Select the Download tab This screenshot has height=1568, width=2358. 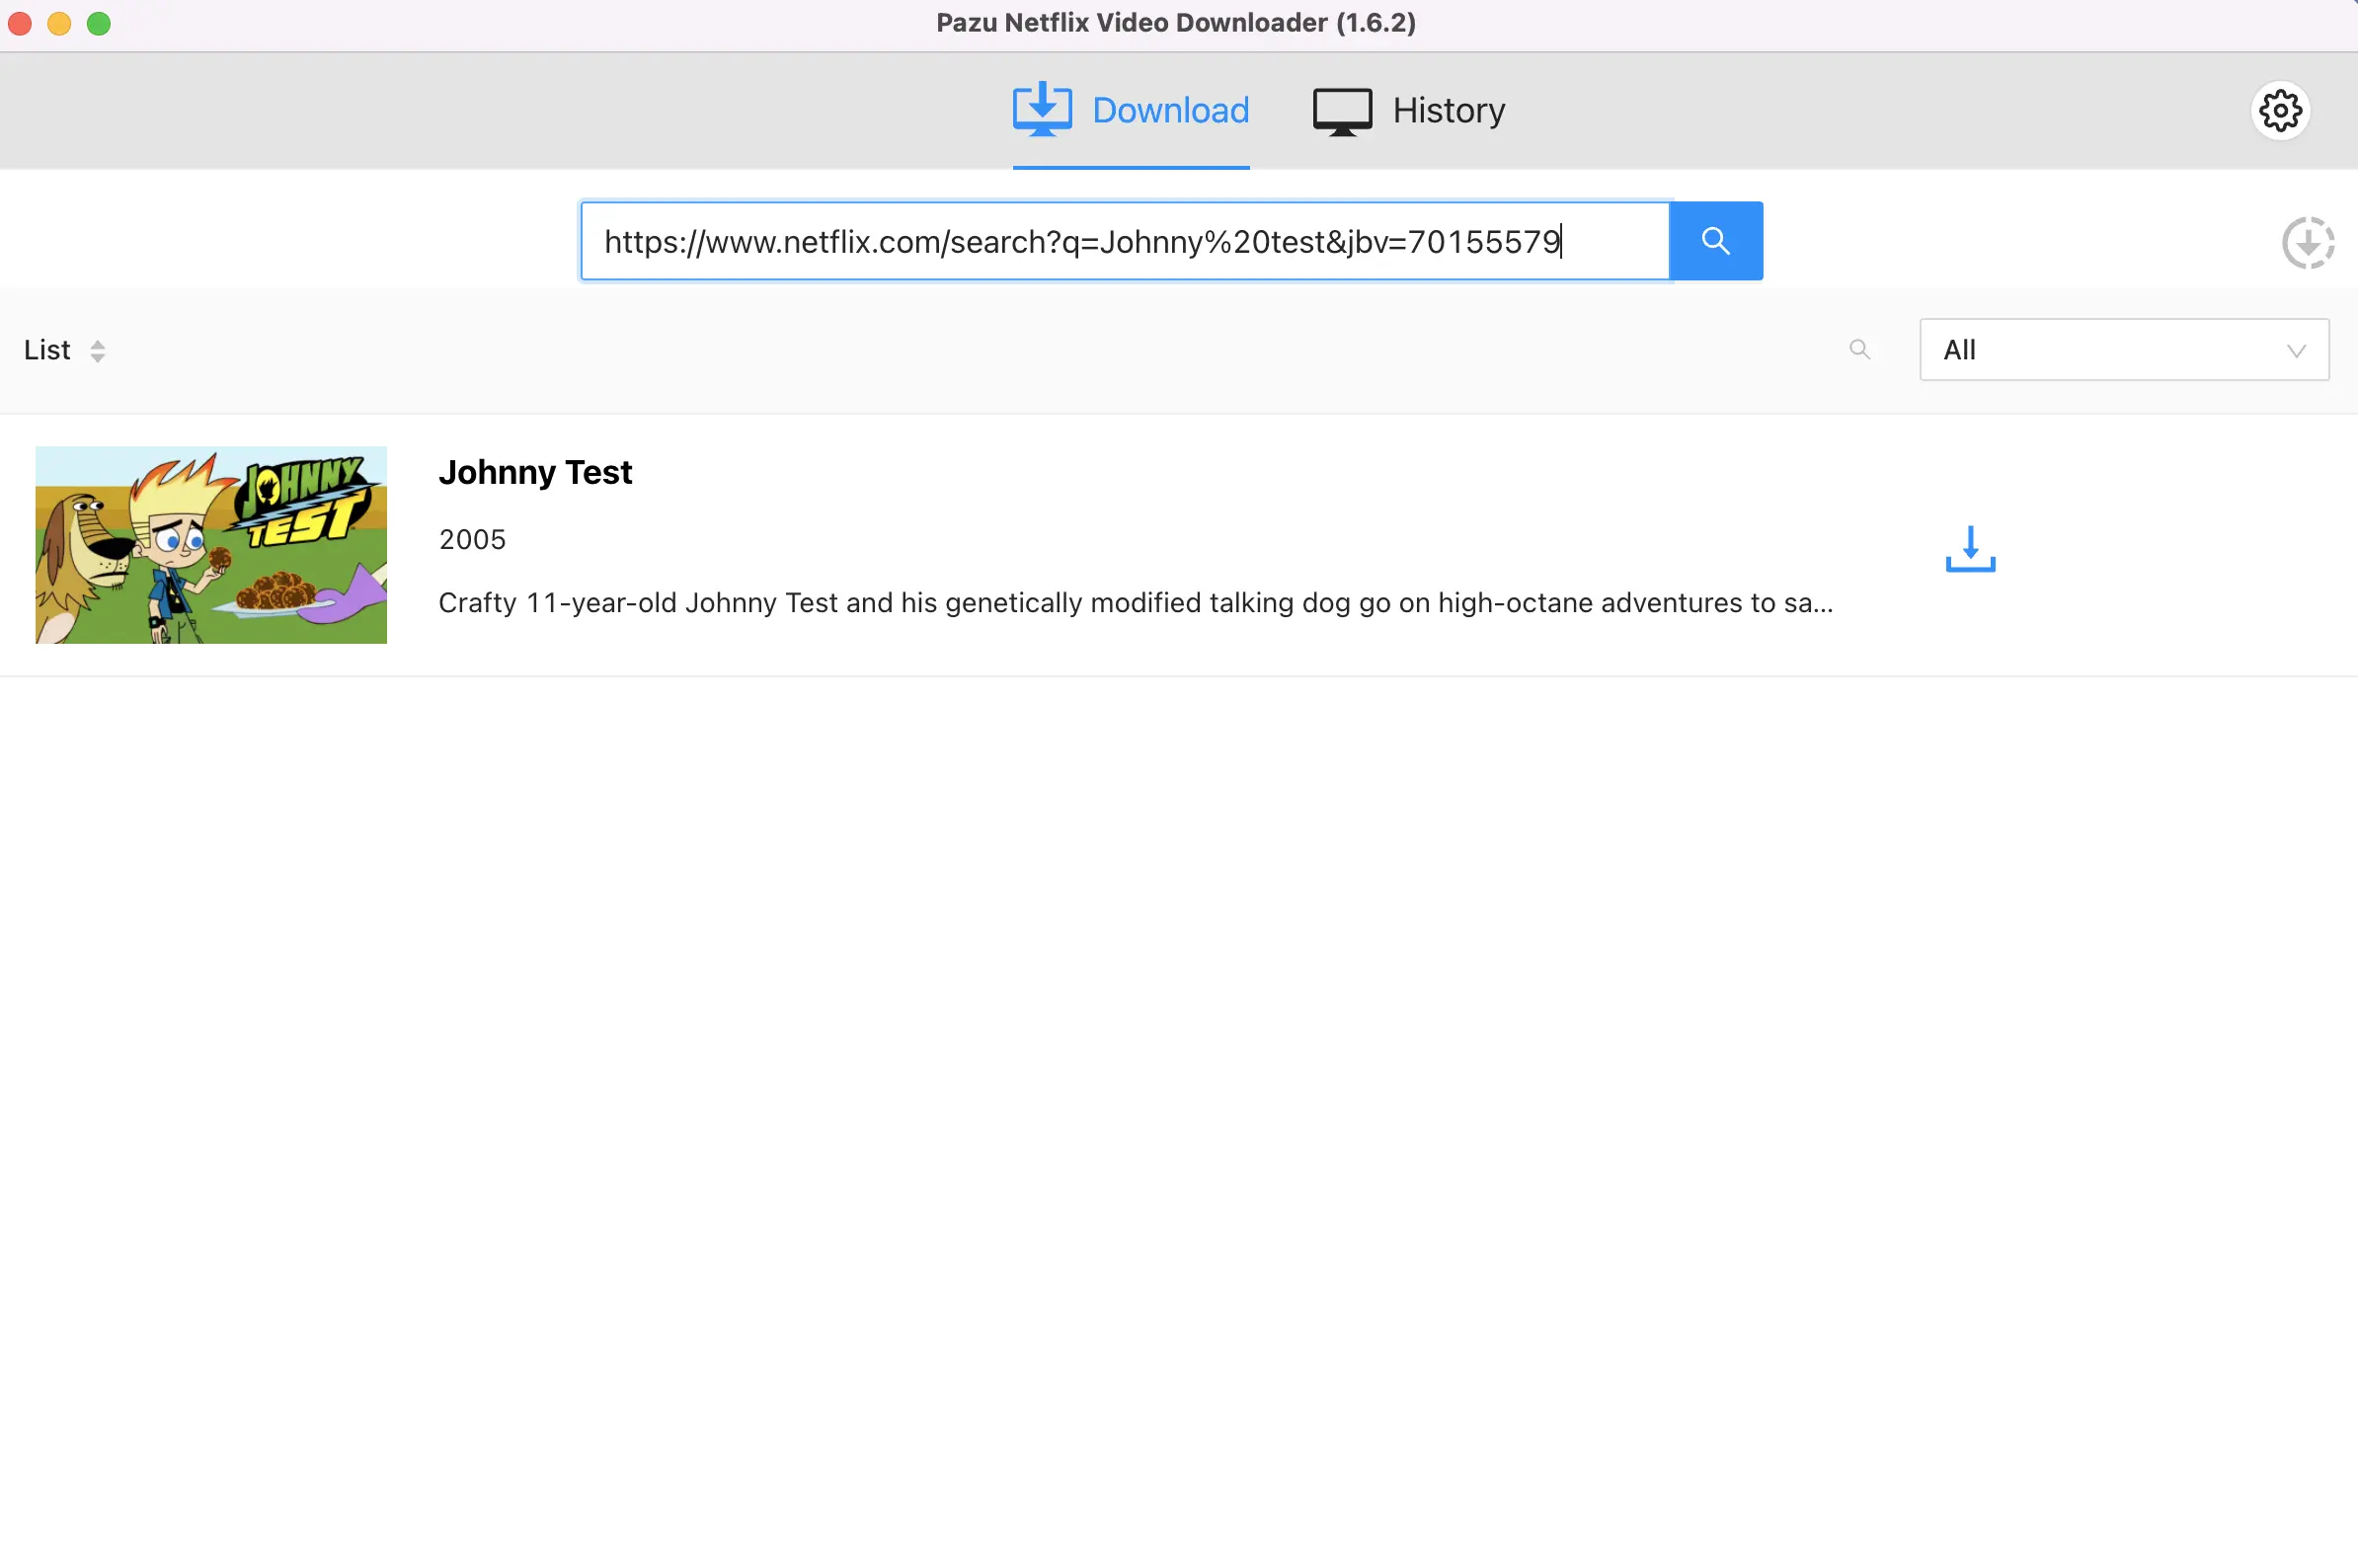(x=1131, y=110)
